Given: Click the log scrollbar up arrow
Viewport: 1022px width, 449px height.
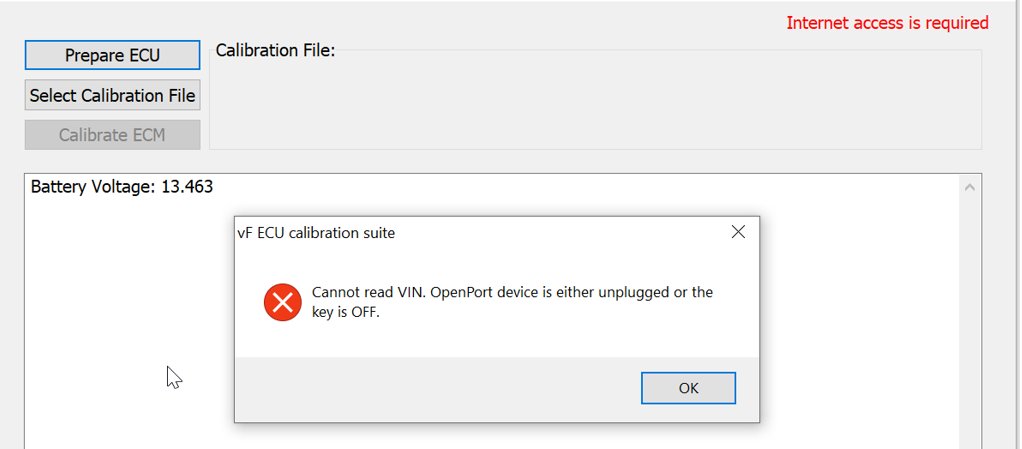Looking at the screenshot, I should (x=969, y=188).
